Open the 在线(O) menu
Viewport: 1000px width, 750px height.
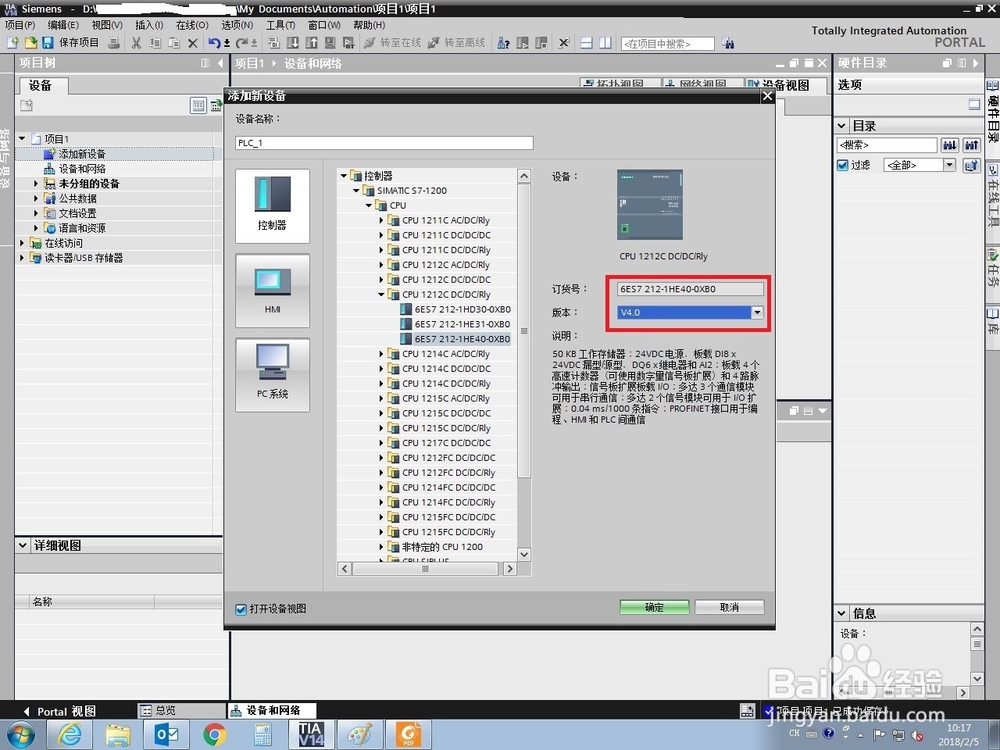pos(192,25)
